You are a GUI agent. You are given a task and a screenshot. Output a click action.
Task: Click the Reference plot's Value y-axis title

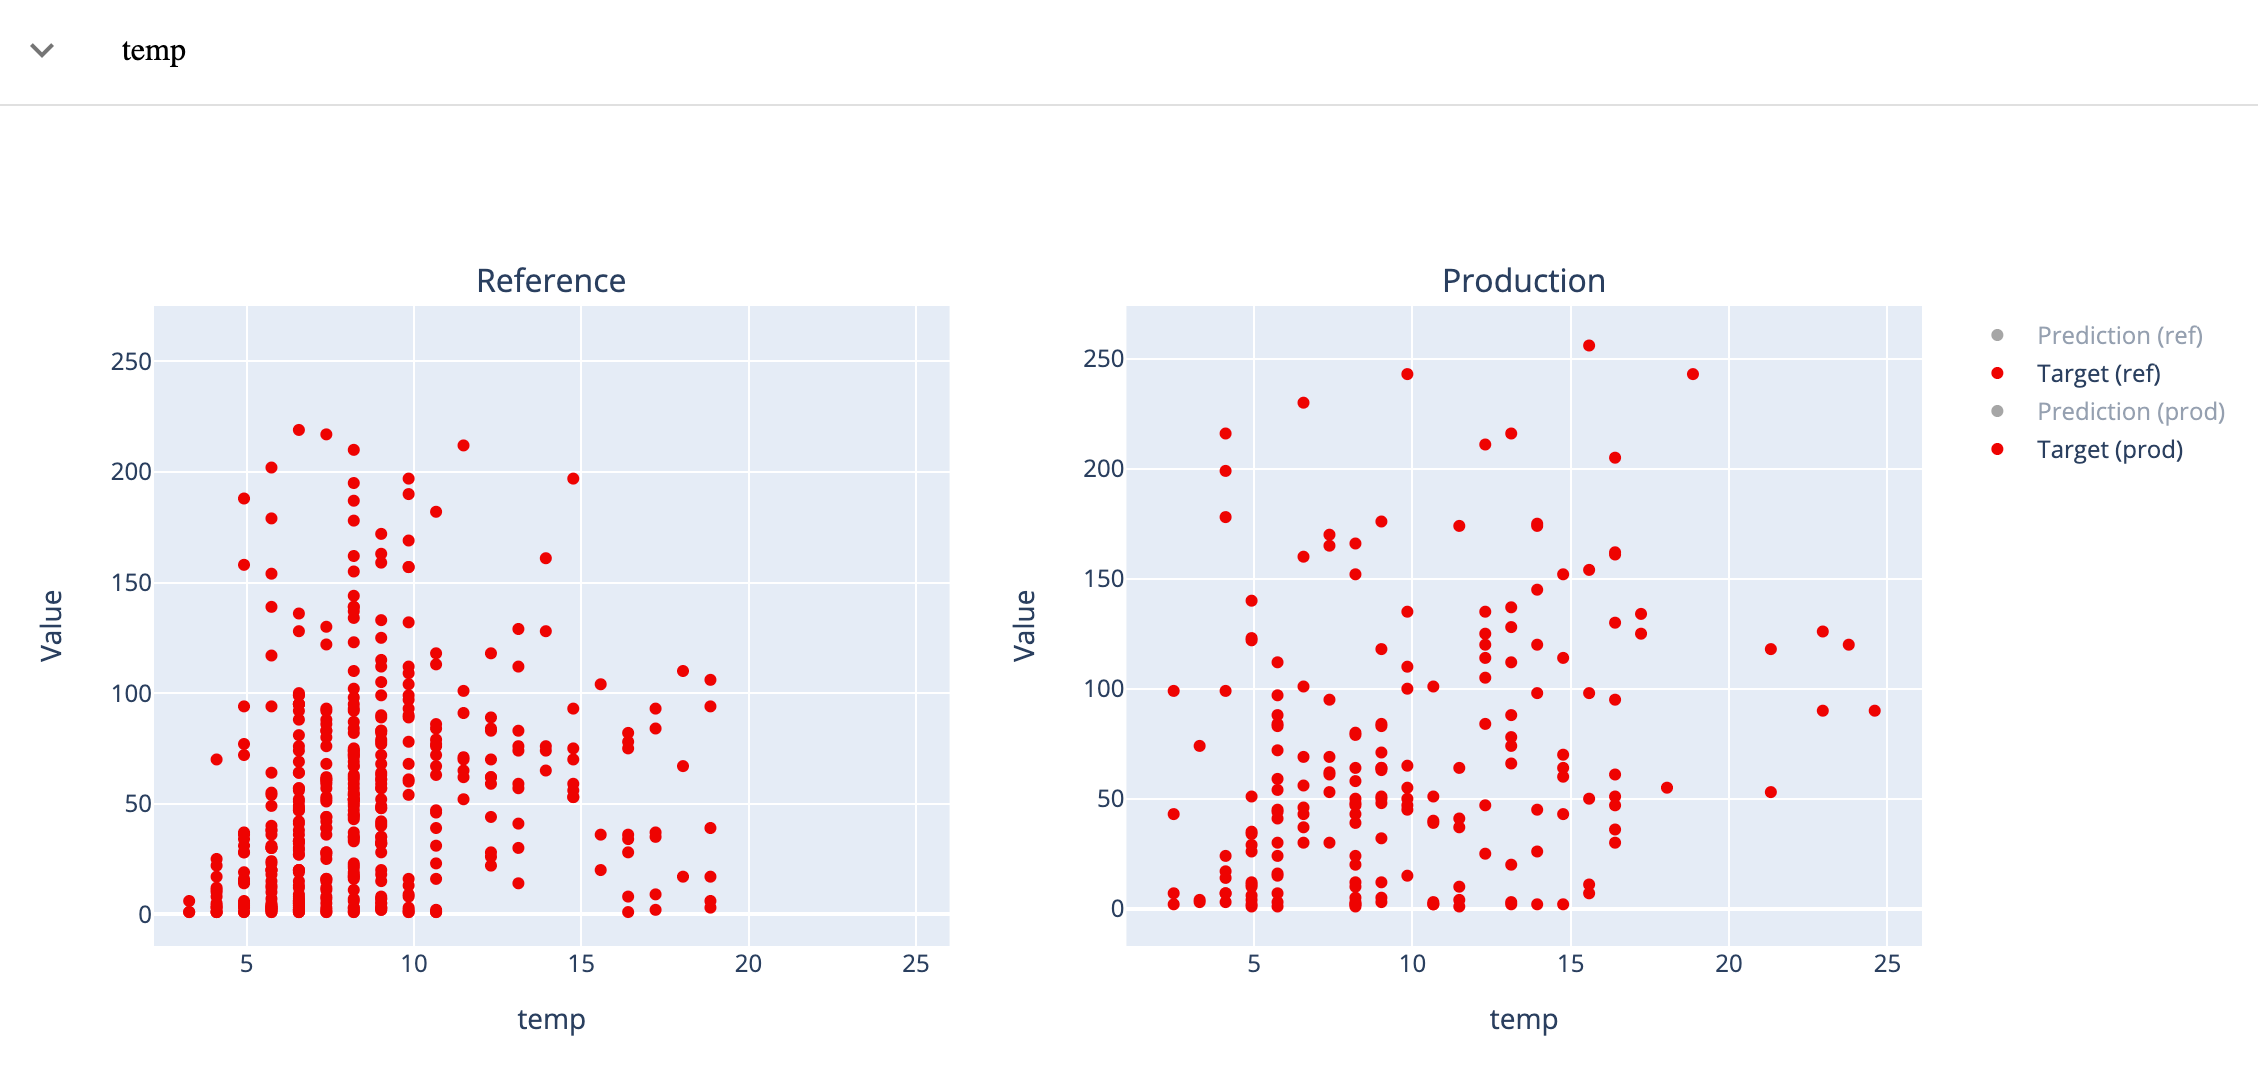click(52, 625)
